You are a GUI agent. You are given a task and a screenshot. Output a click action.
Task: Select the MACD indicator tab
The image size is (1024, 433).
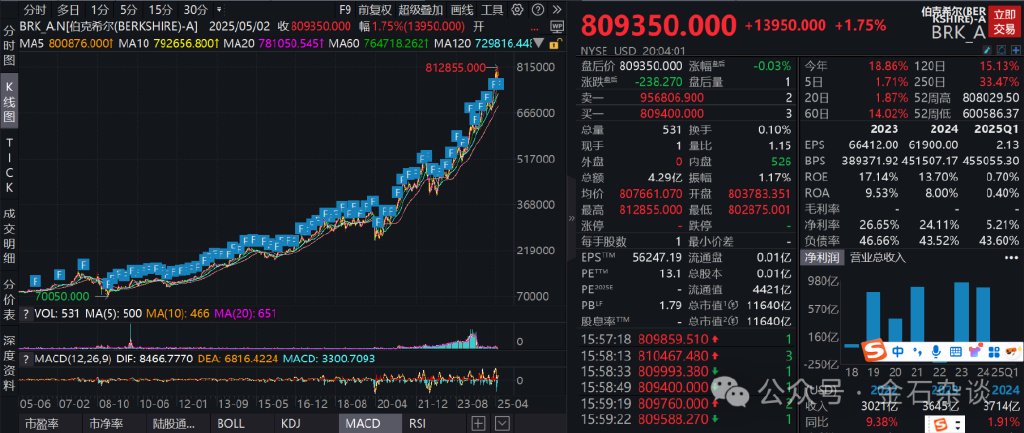369,423
